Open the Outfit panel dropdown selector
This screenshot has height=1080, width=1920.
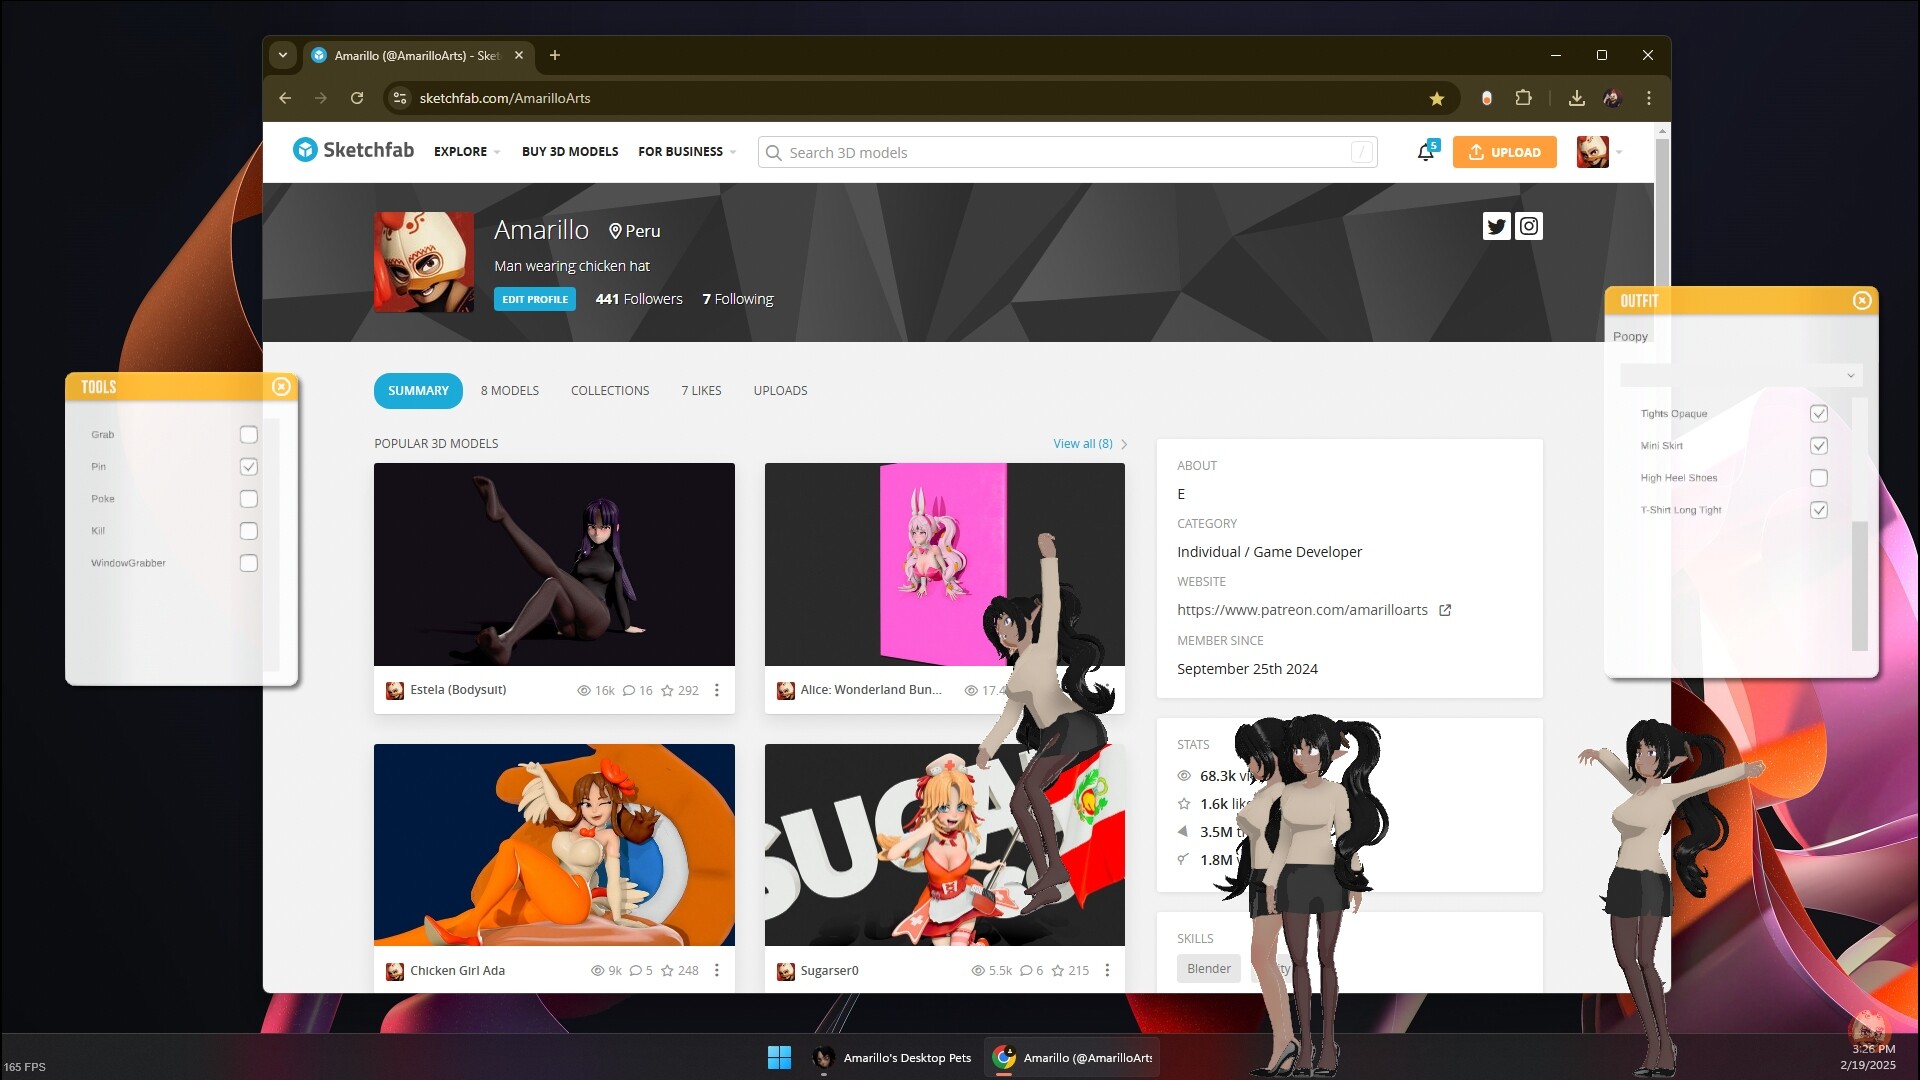point(1740,375)
